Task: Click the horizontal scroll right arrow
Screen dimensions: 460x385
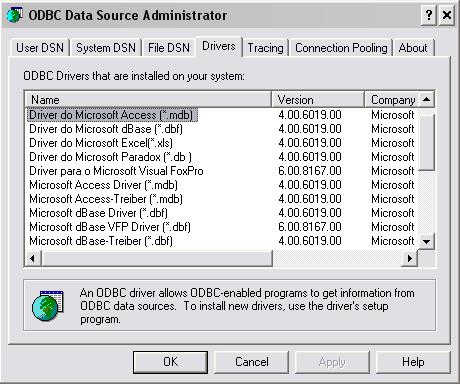Action: (409, 258)
